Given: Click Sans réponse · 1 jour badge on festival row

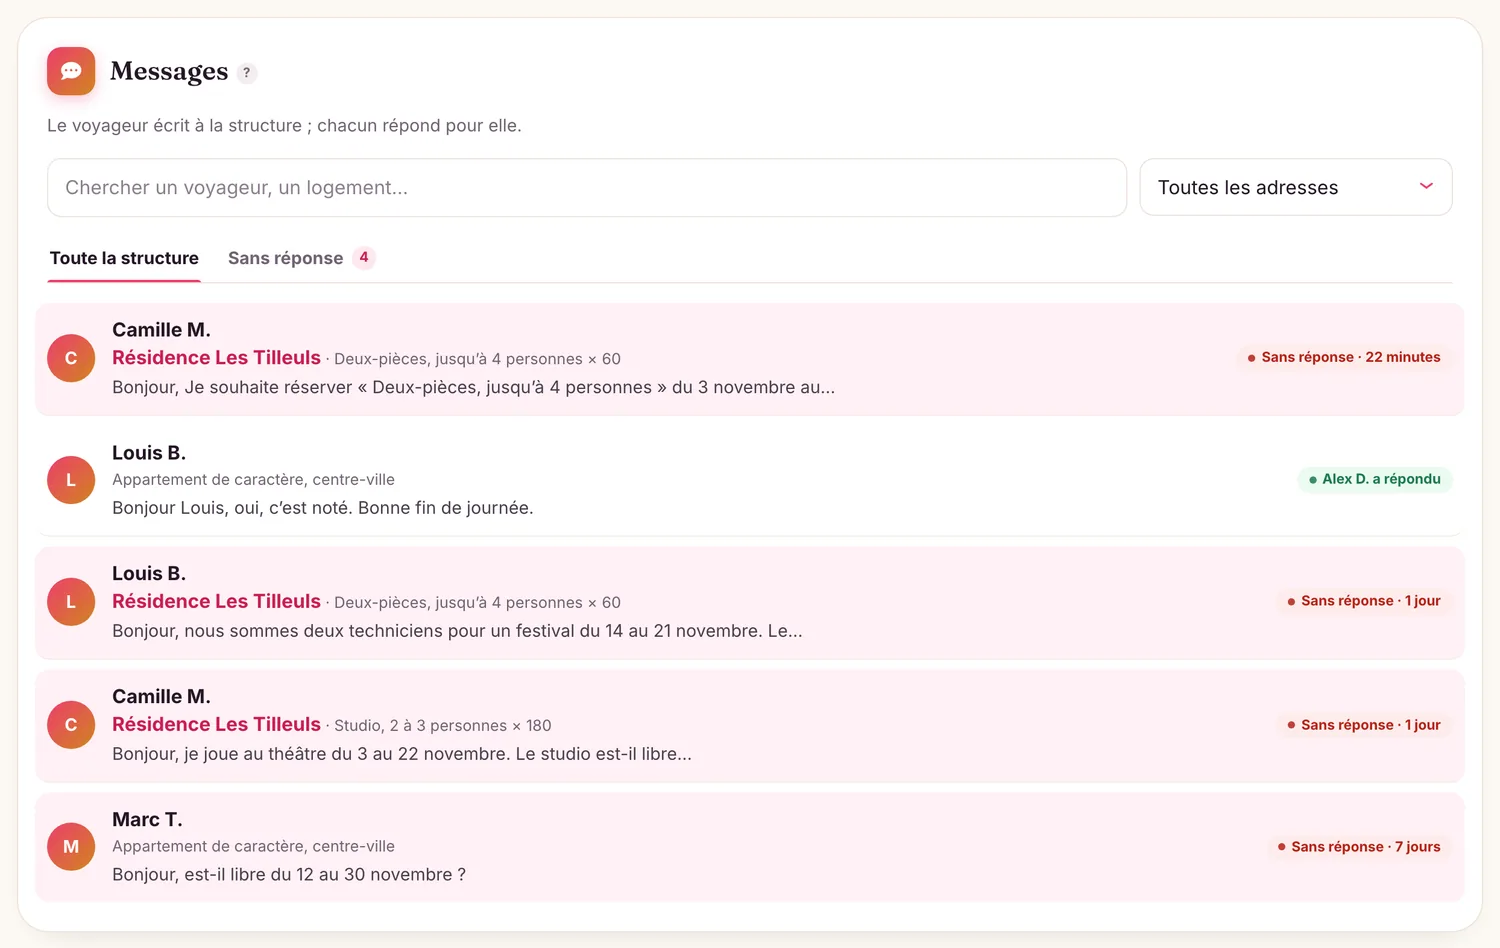Looking at the screenshot, I should tap(1364, 601).
